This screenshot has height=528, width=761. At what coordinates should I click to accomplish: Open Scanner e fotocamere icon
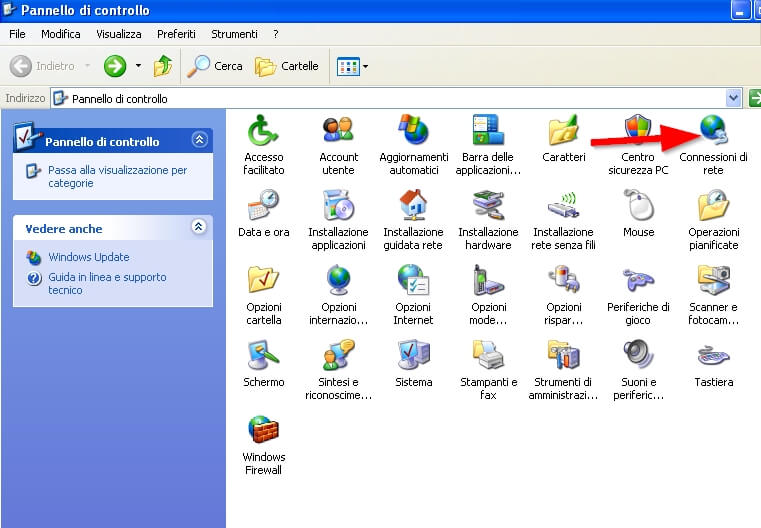click(713, 295)
